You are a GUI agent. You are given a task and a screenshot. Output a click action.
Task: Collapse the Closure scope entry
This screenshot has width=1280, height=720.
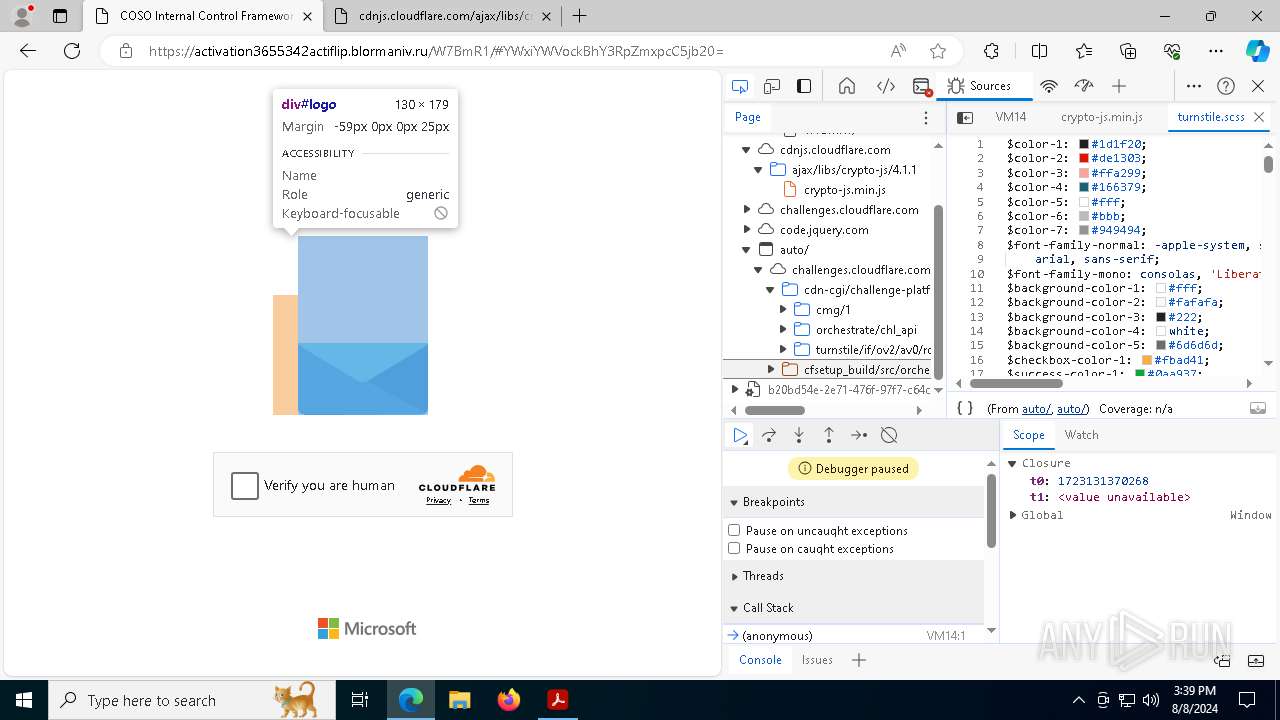click(1012, 463)
